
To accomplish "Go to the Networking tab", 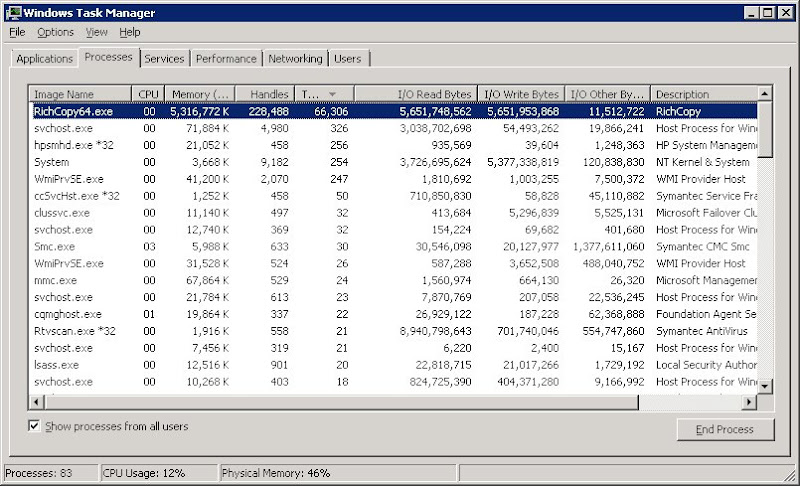I will coord(295,59).
